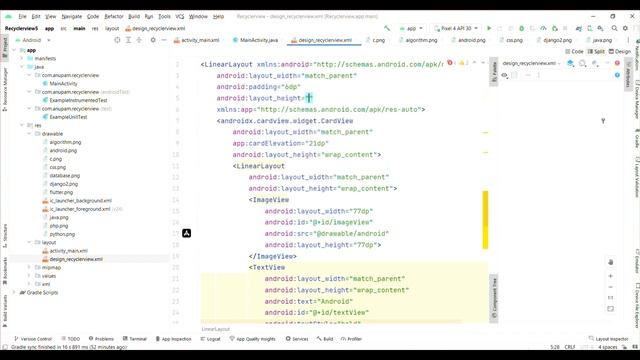Open Search Everywhere magnifier icon
Viewport: 640px width, 360px height.
tap(614, 28)
